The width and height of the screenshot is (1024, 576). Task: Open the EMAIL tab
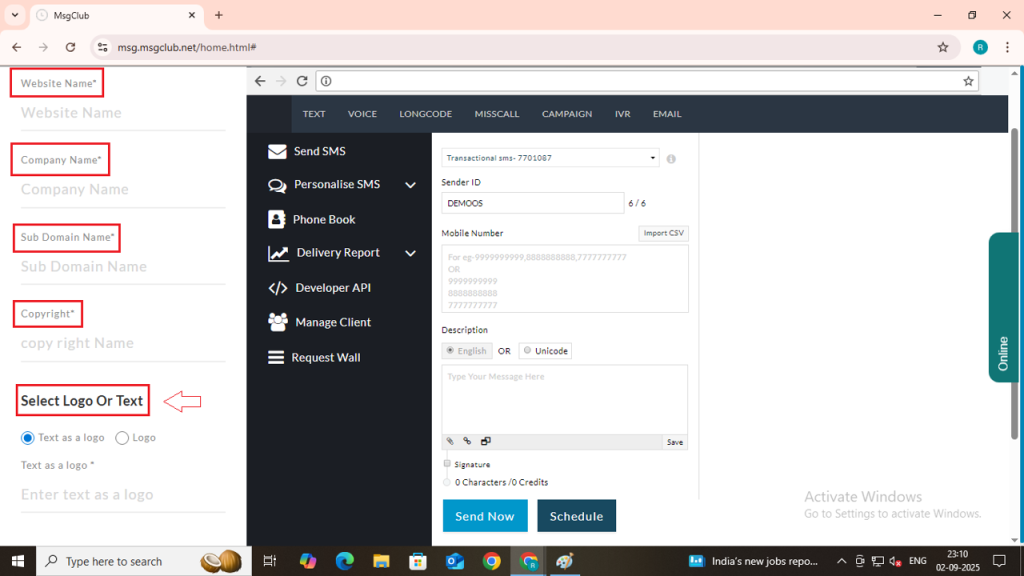pyautogui.click(x=667, y=114)
